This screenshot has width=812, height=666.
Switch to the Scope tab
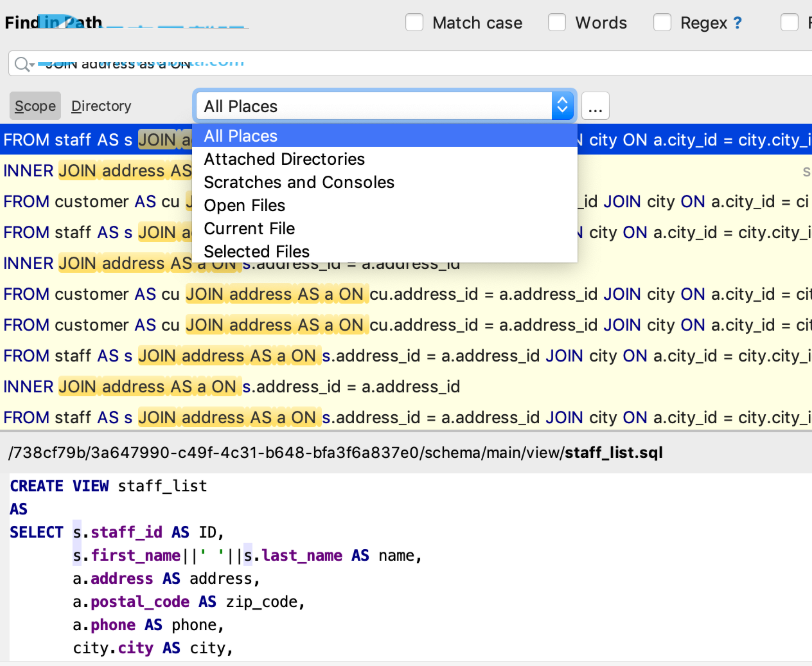(35, 106)
